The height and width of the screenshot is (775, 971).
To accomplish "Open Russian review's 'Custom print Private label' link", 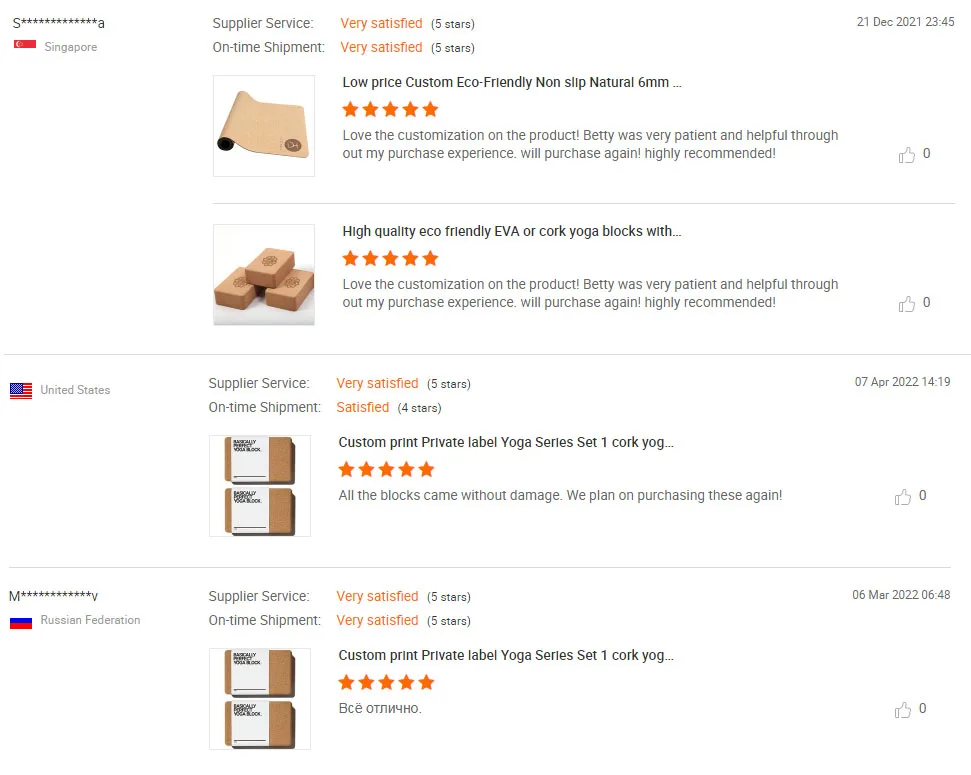I will click(x=506, y=656).
